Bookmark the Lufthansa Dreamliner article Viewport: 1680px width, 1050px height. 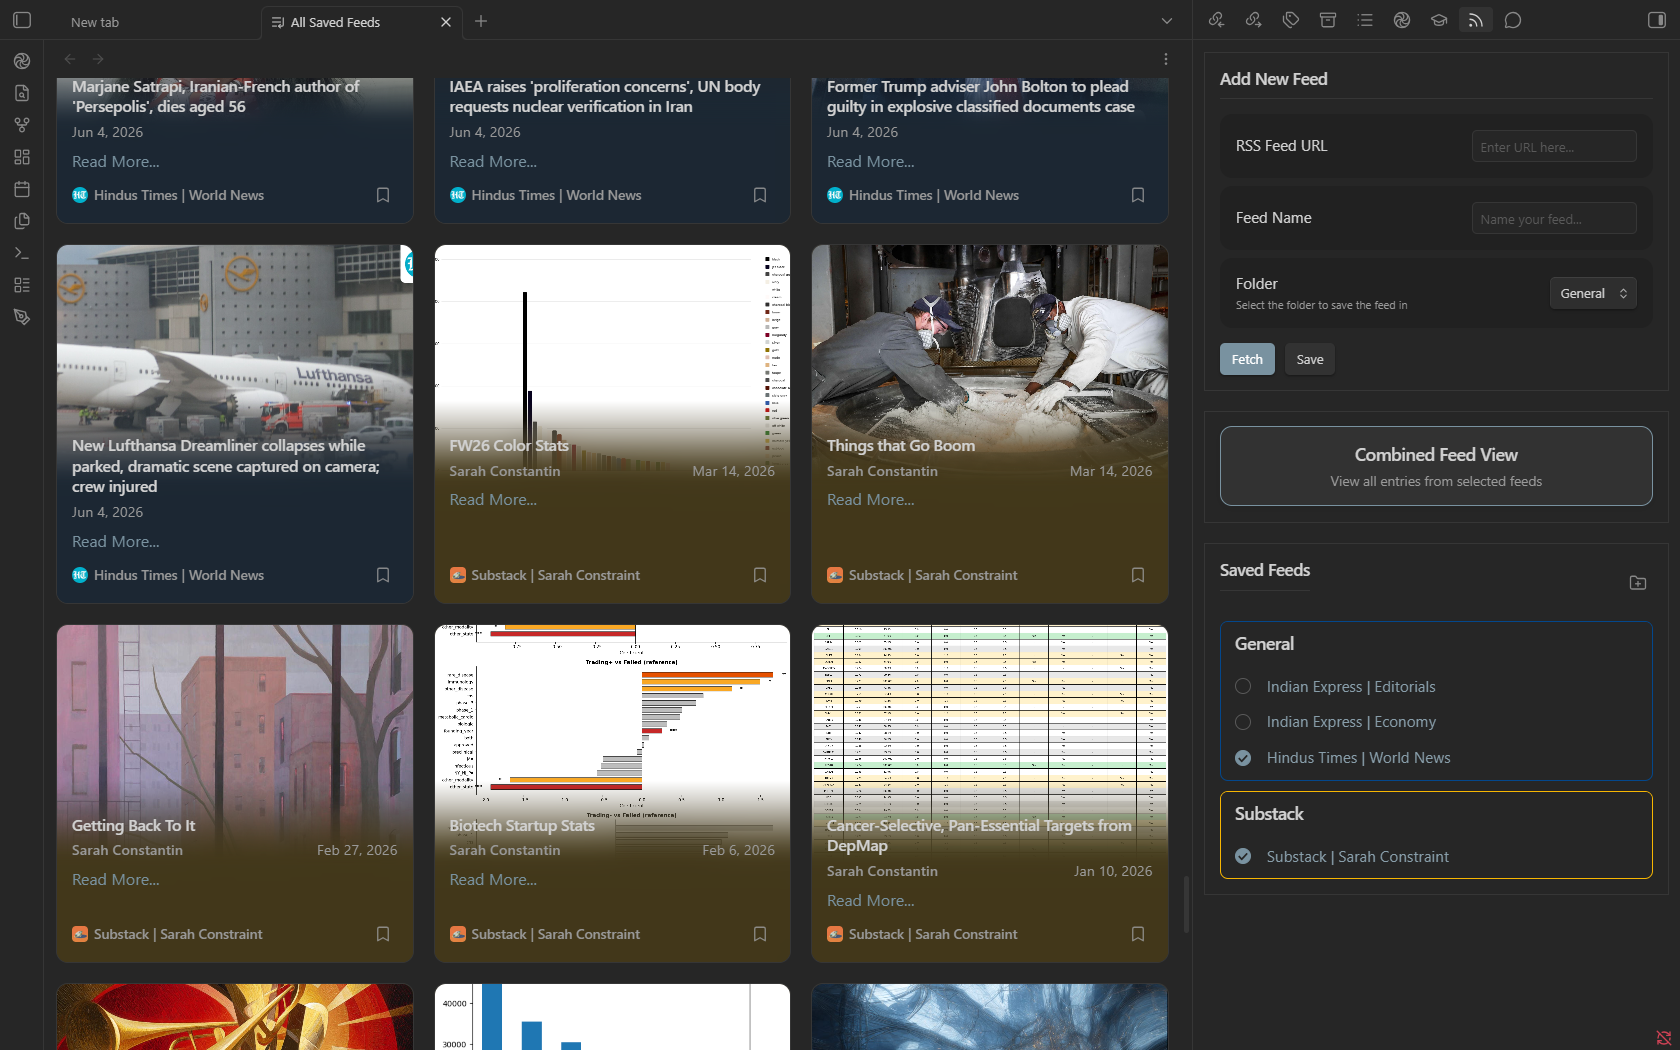(383, 575)
